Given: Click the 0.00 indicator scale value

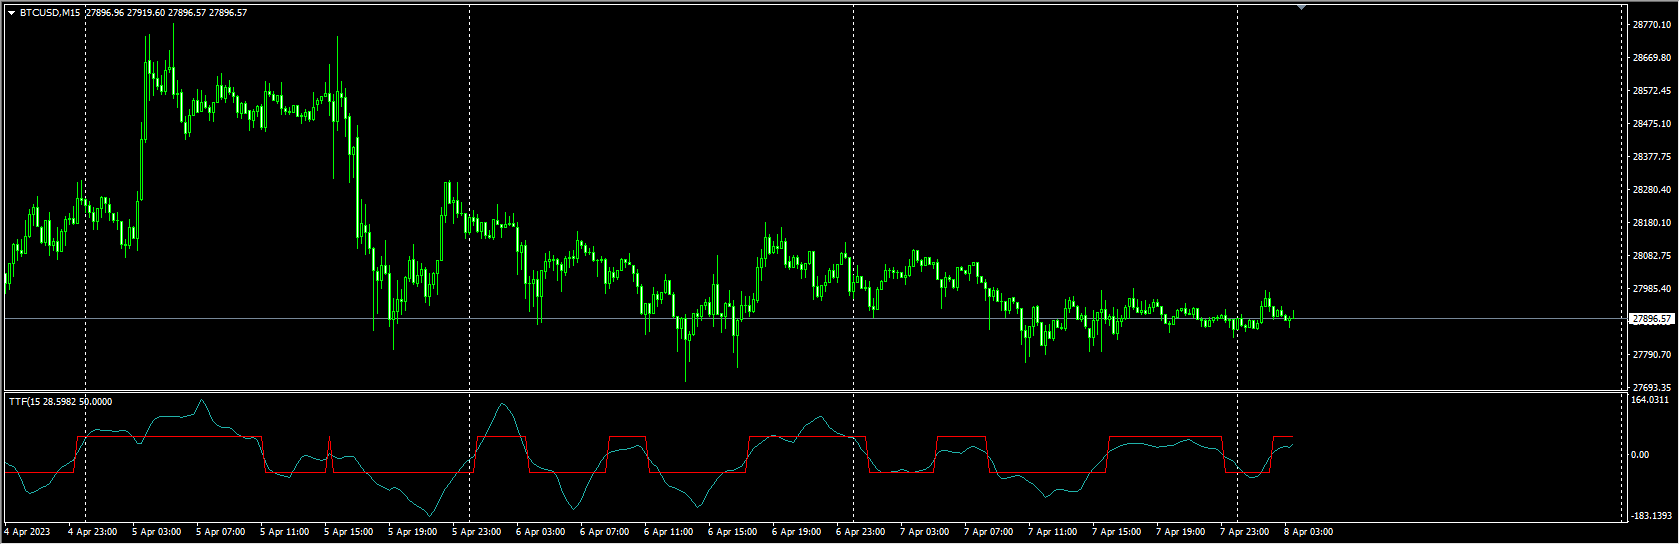Looking at the screenshot, I should 1641,455.
